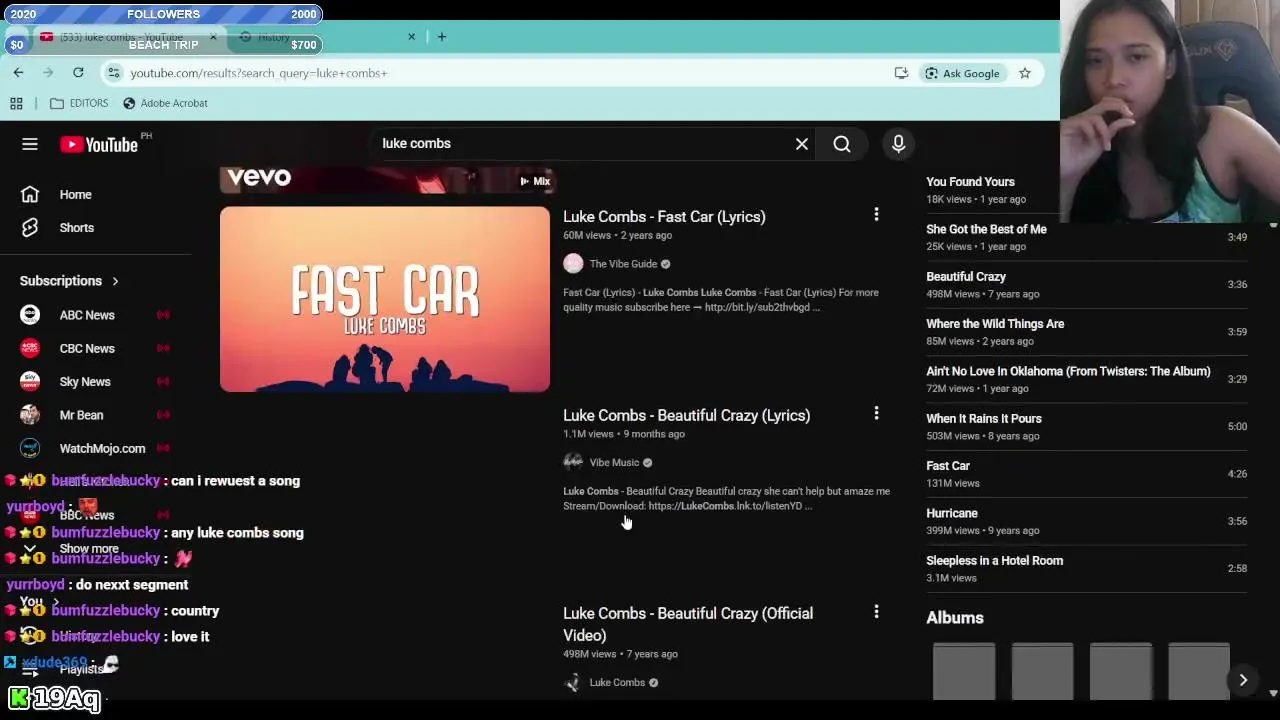Play the Fast Car lyrics thumbnail
The width and height of the screenshot is (1280, 720).
pos(385,299)
